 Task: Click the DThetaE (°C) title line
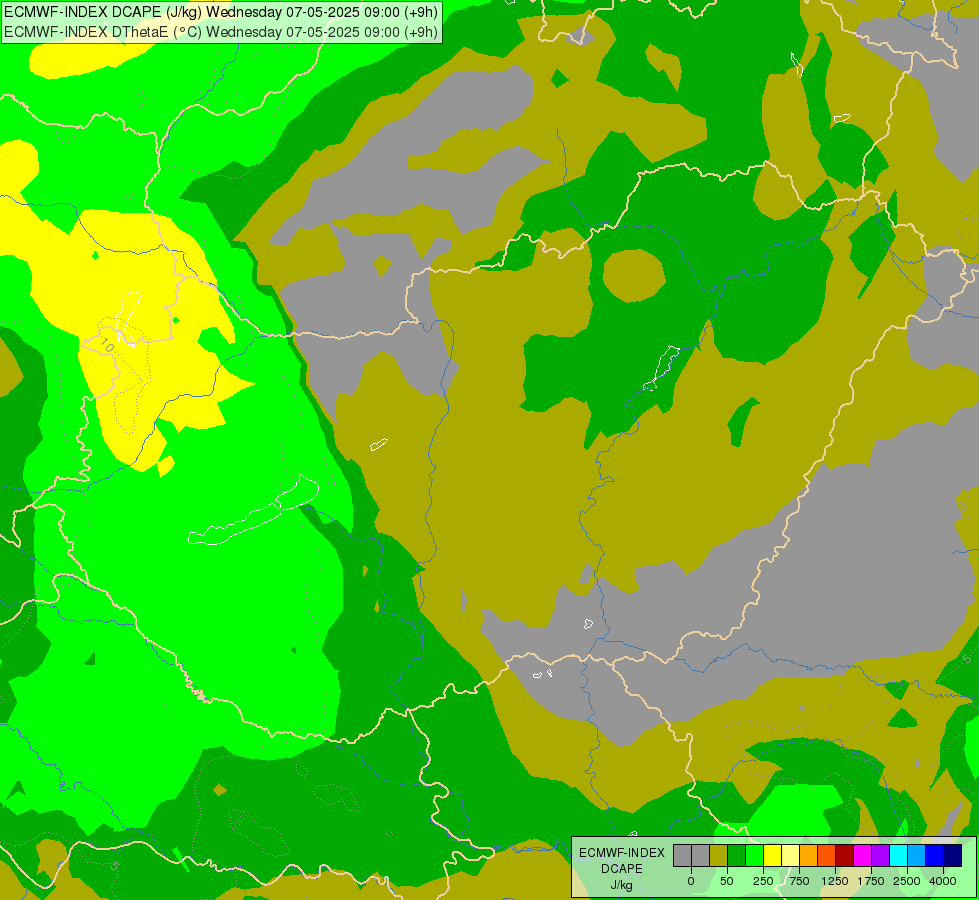(222, 31)
